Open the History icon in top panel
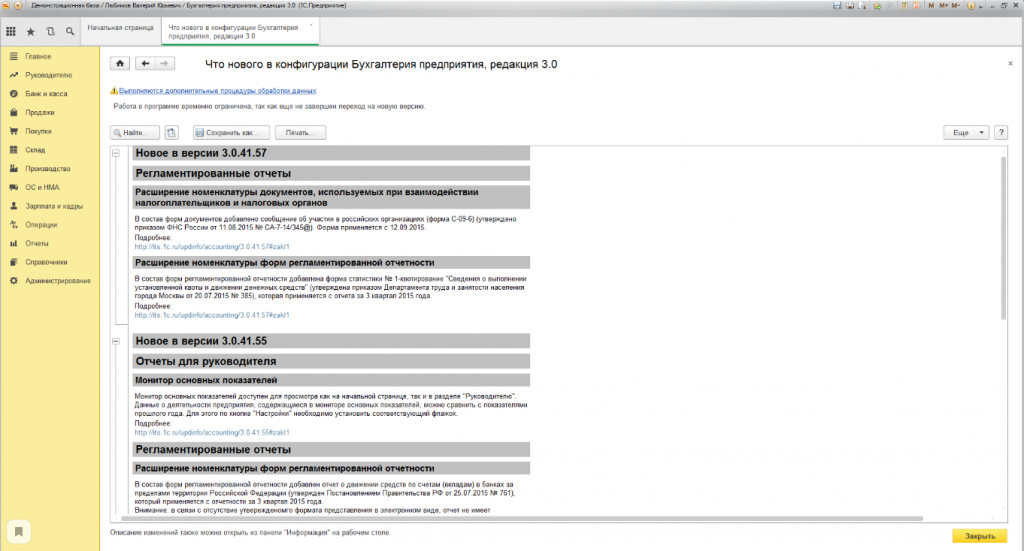Viewport: 1024px width, 551px height. pos(50,31)
